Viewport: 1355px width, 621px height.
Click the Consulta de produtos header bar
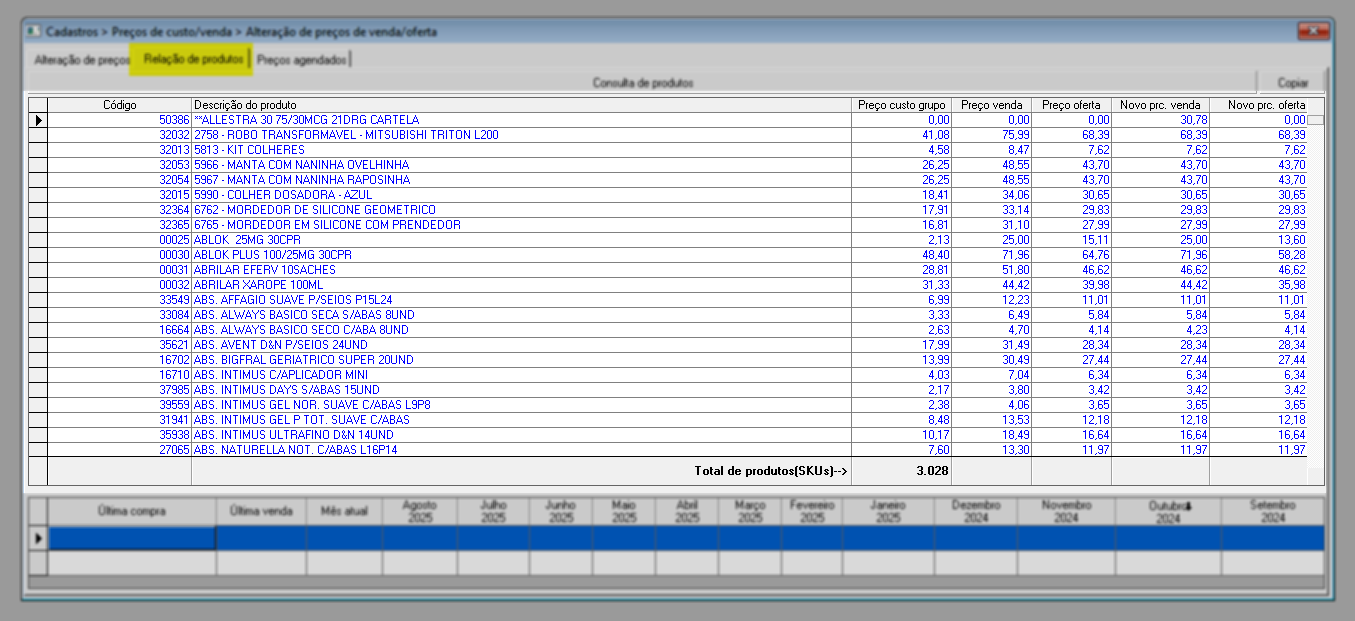coord(642,83)
